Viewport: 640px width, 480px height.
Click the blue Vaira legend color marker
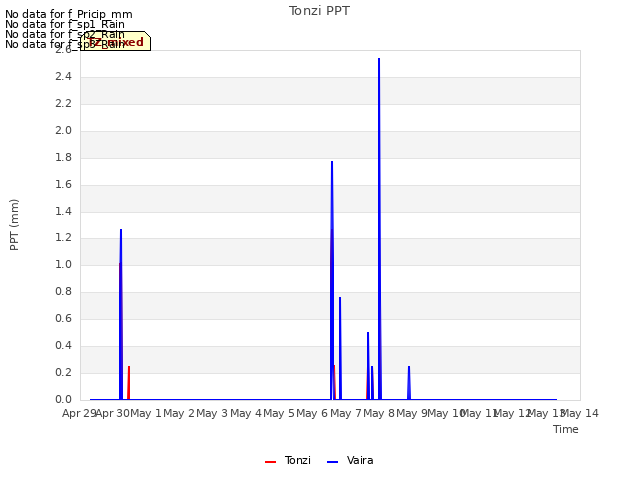coord(333,462)
